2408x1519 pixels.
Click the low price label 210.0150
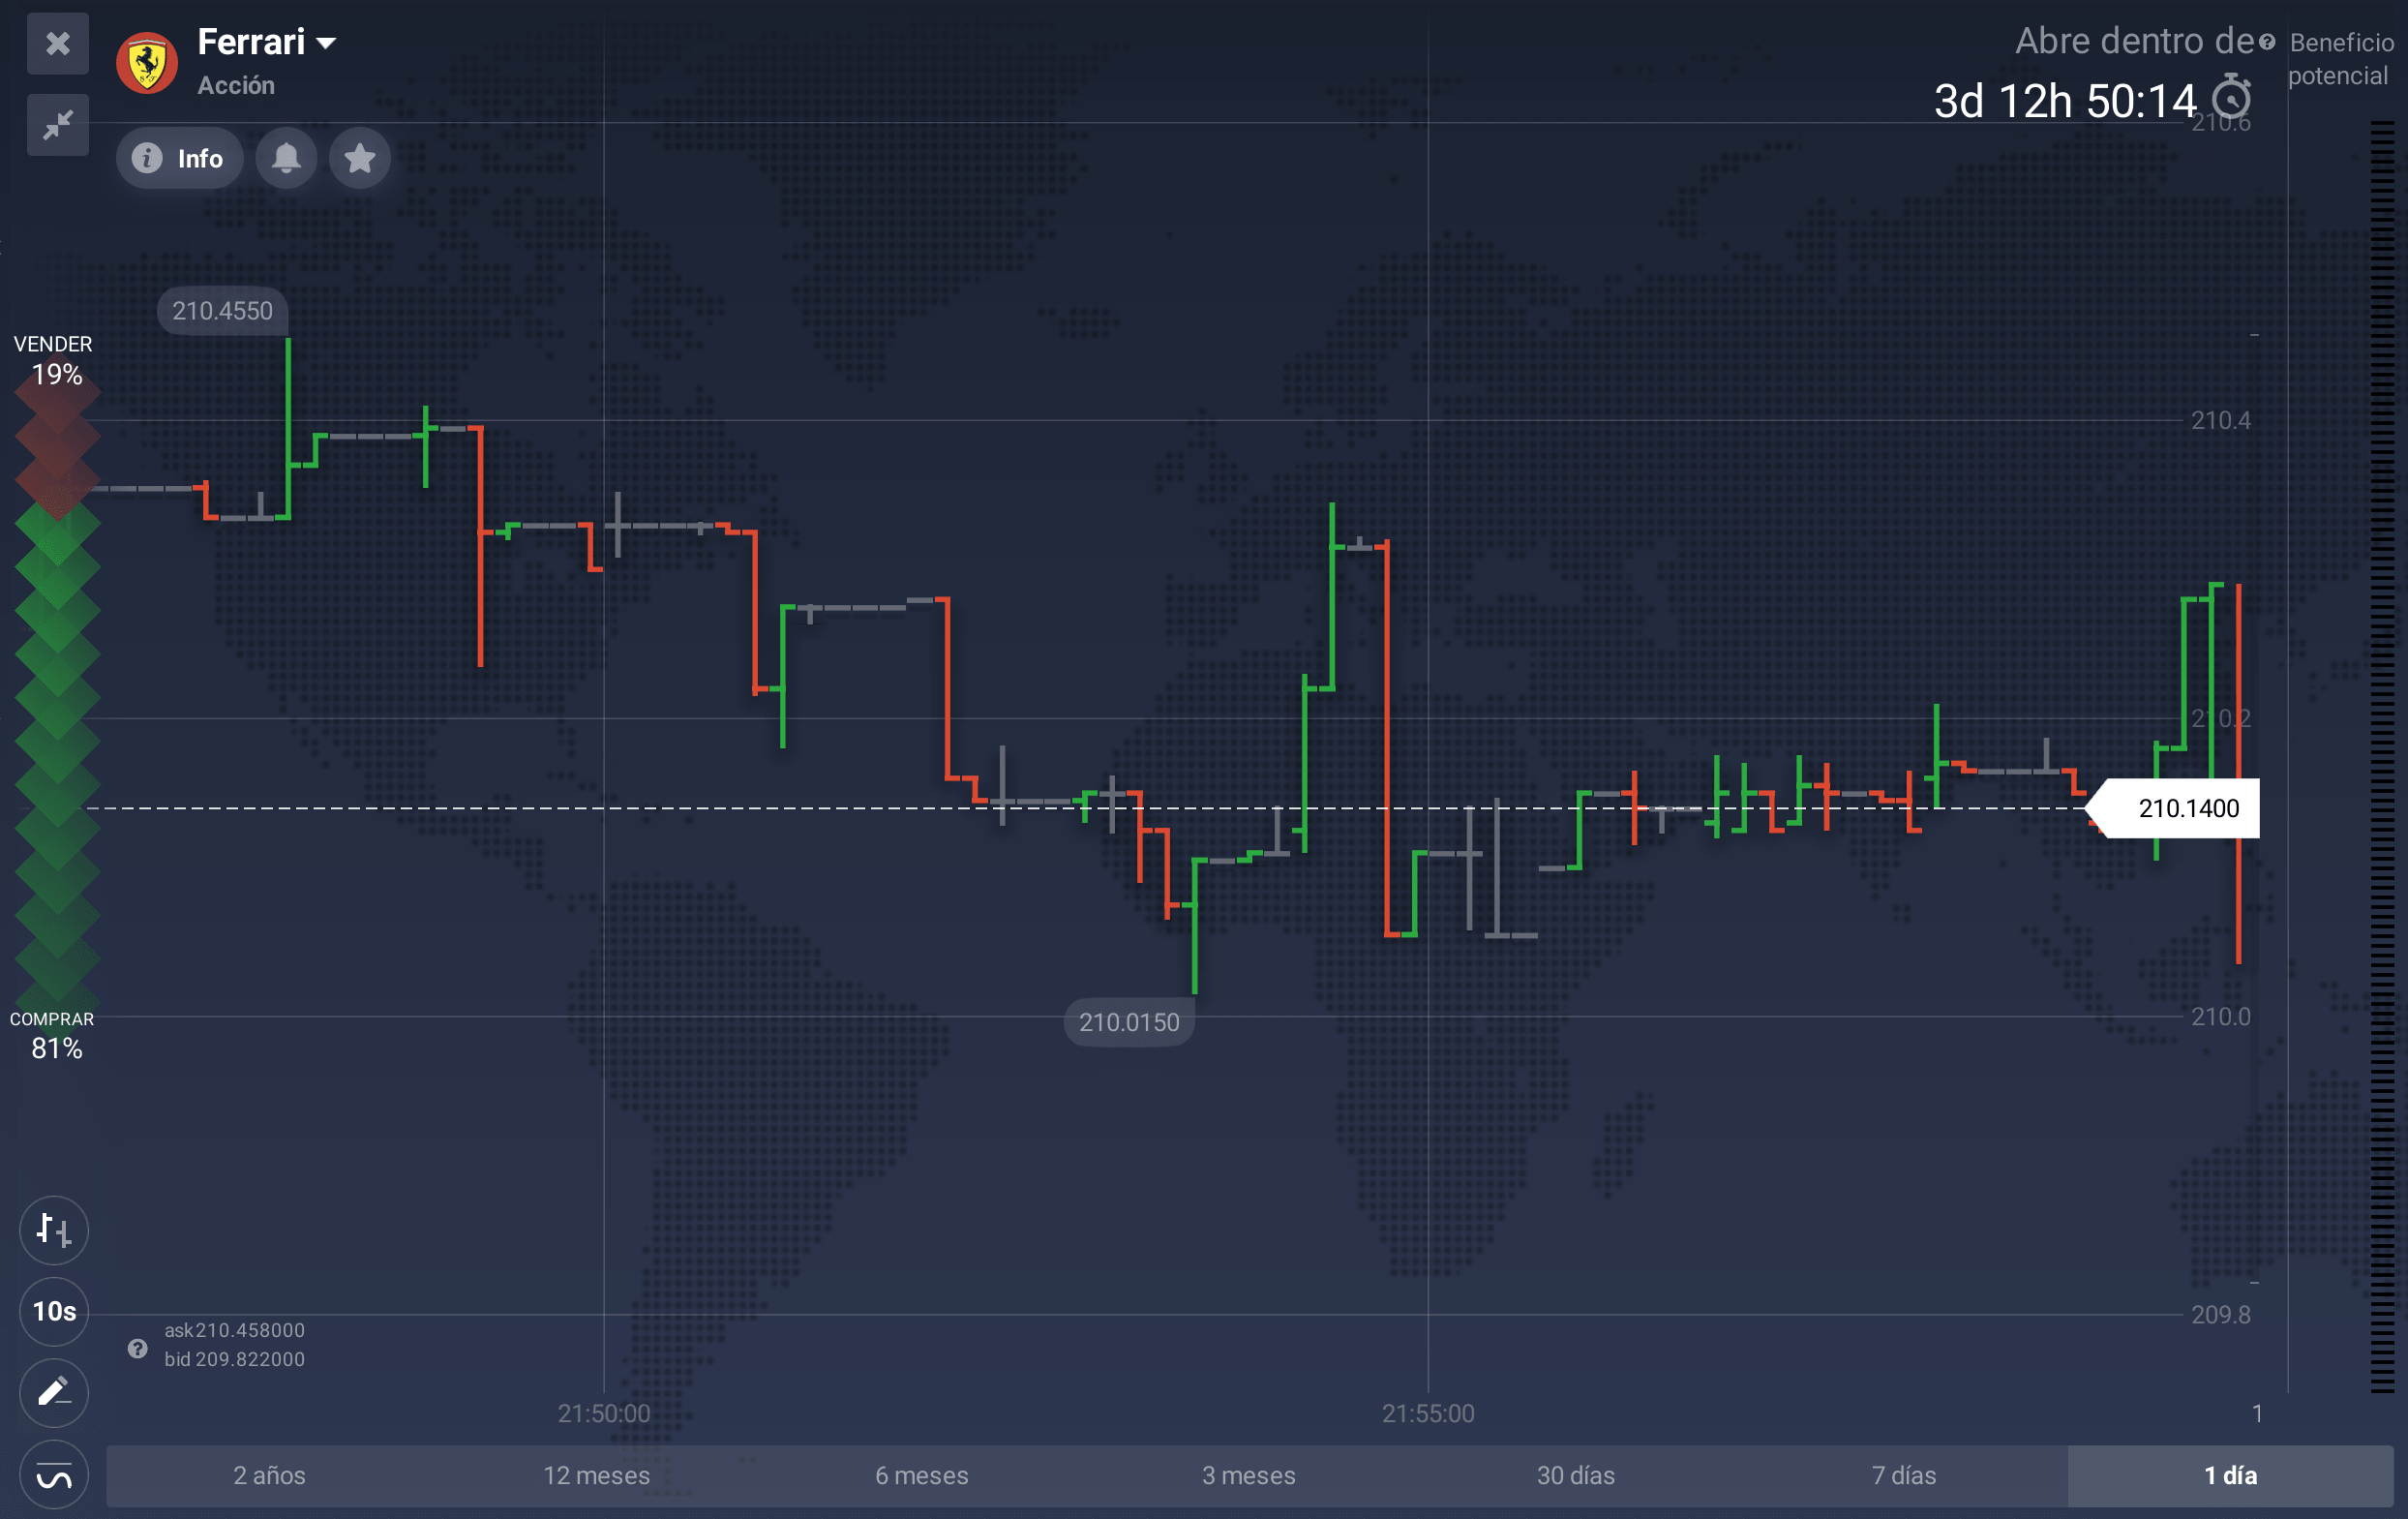[x=1129, y=1022]
